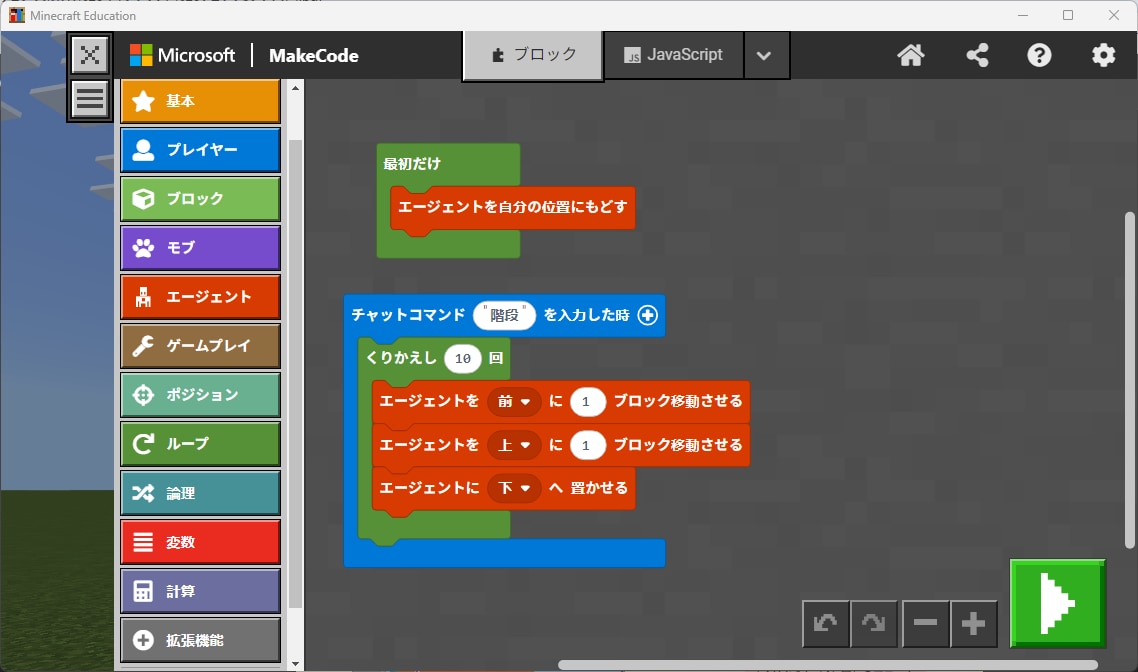This screenshot has width=1138, height=672.
Task: Open the 前 direction dropdown
Action: [514, 401]
